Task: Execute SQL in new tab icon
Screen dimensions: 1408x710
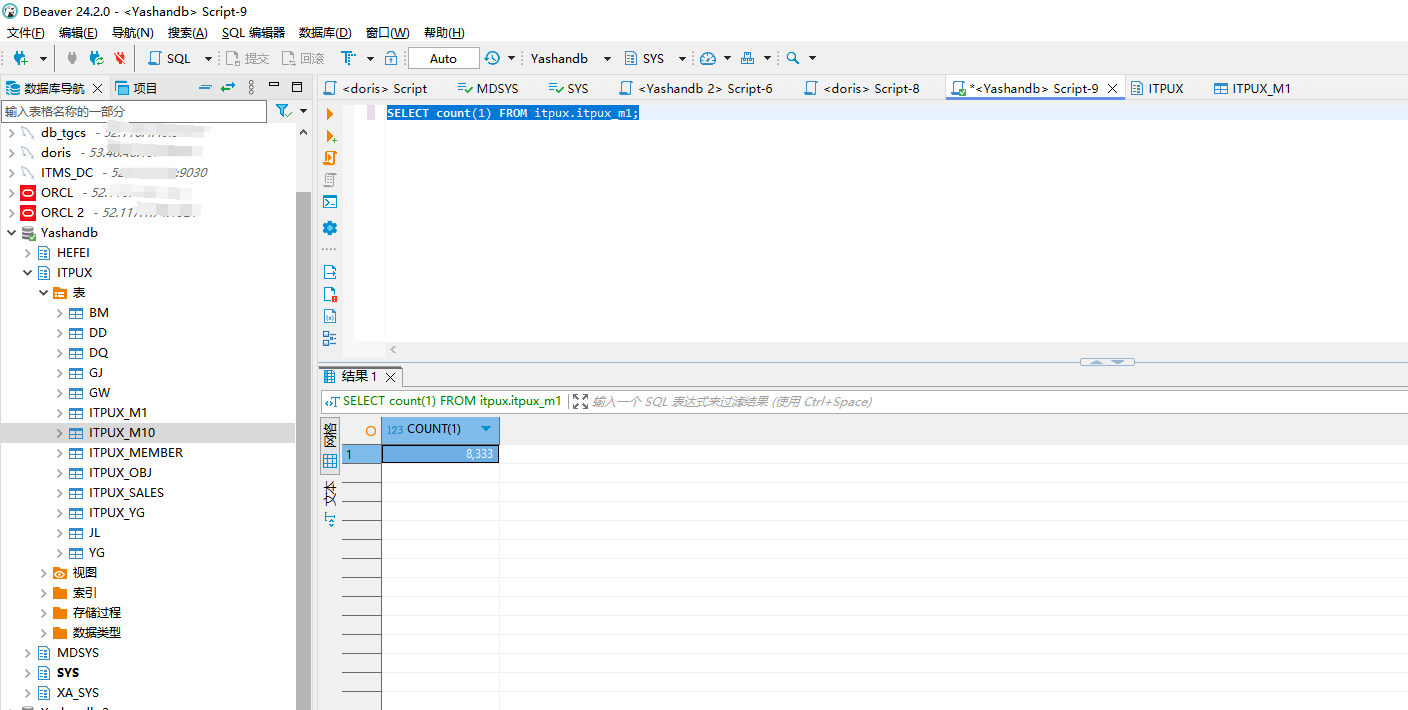Action: 330,136
